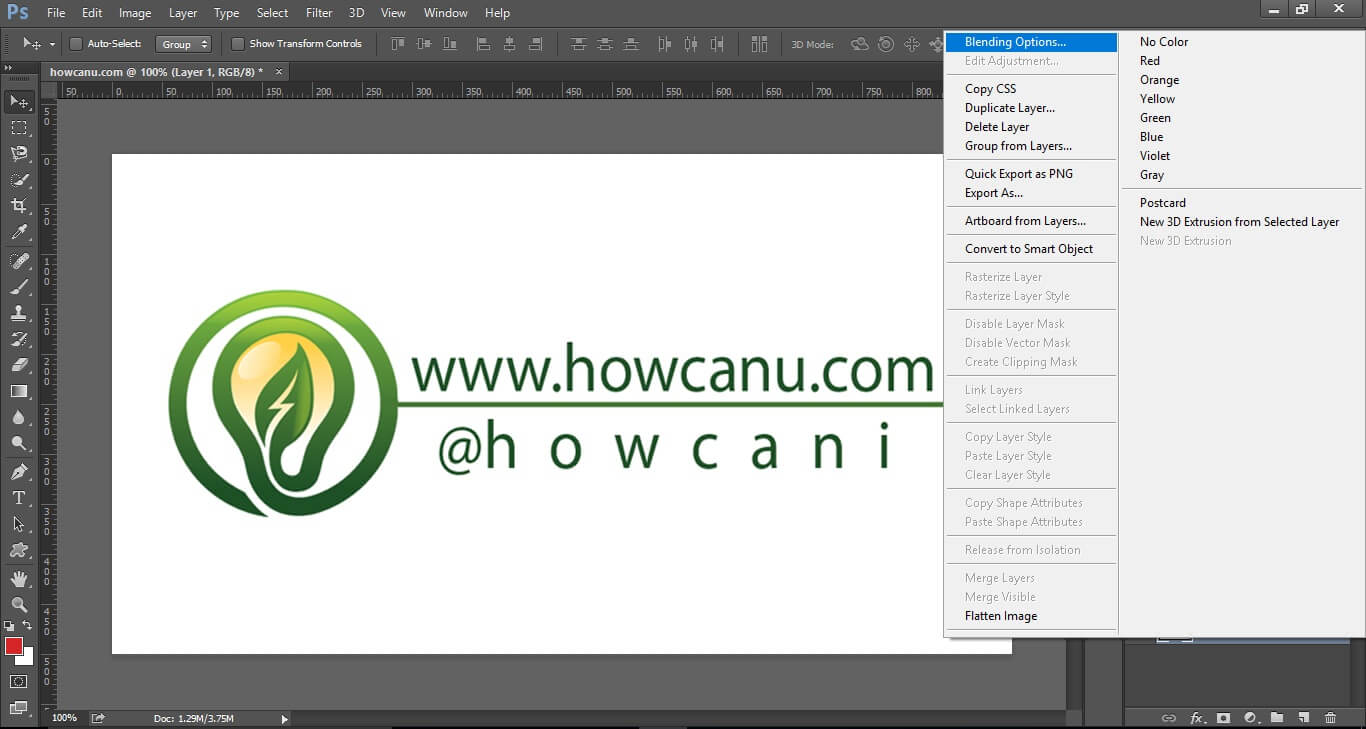The width and height of the screenshot is (1366, 729).
Task: Select the Brush tool
Action: 19,287
